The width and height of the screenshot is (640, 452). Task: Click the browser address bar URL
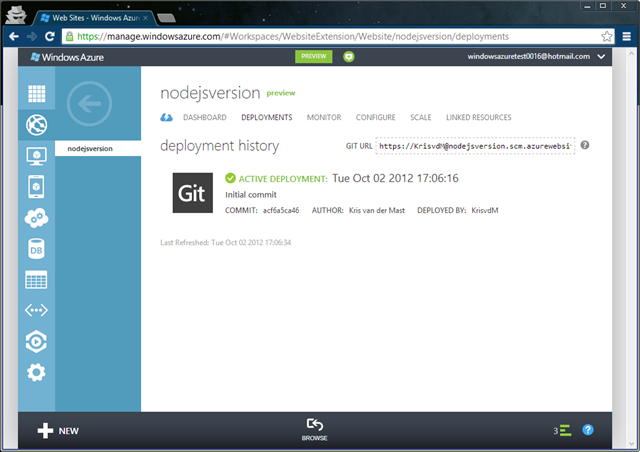coord(293,36)
